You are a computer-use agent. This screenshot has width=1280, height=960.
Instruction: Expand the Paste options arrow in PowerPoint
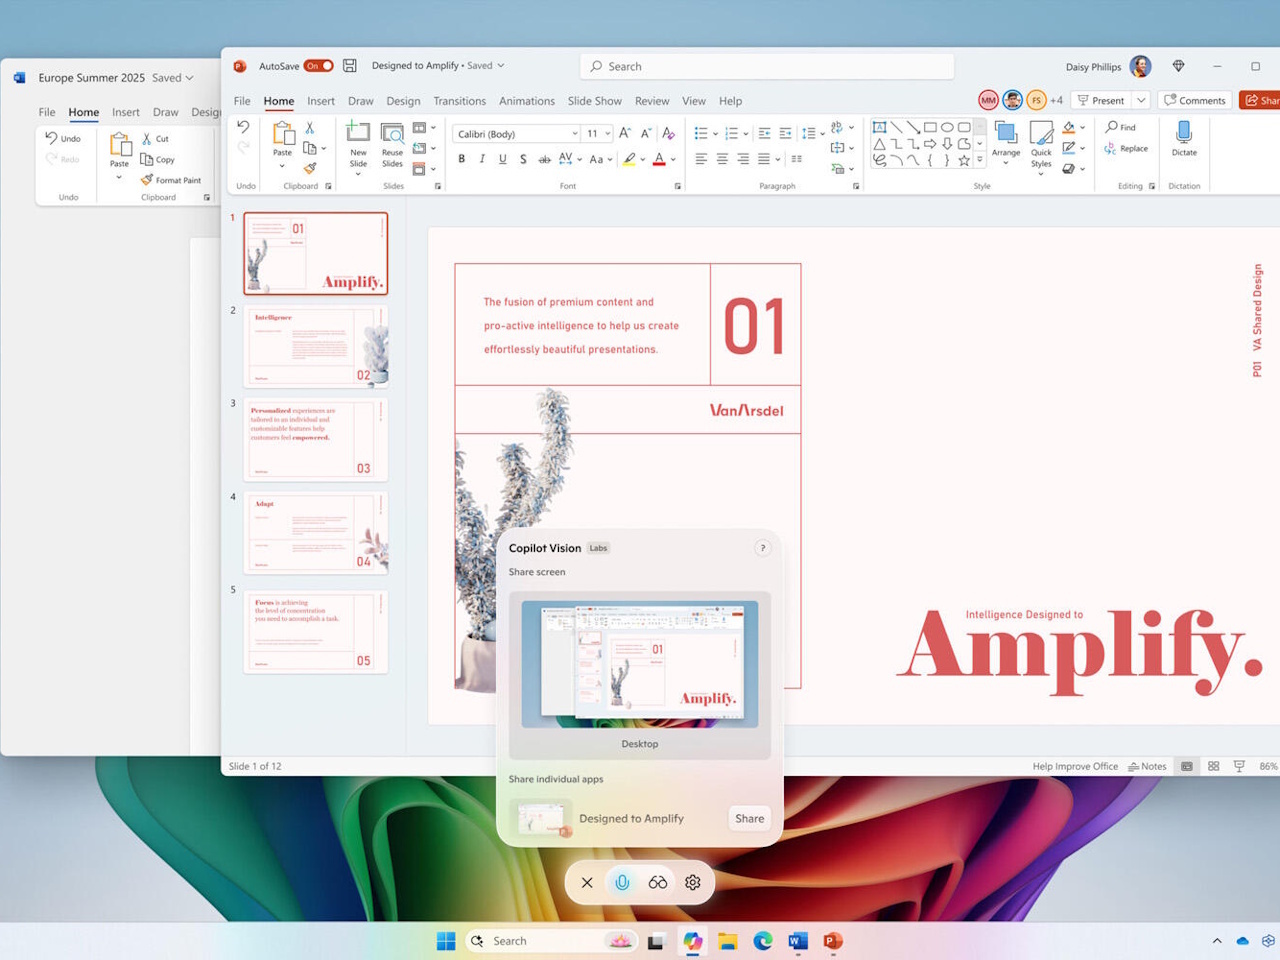283,166
